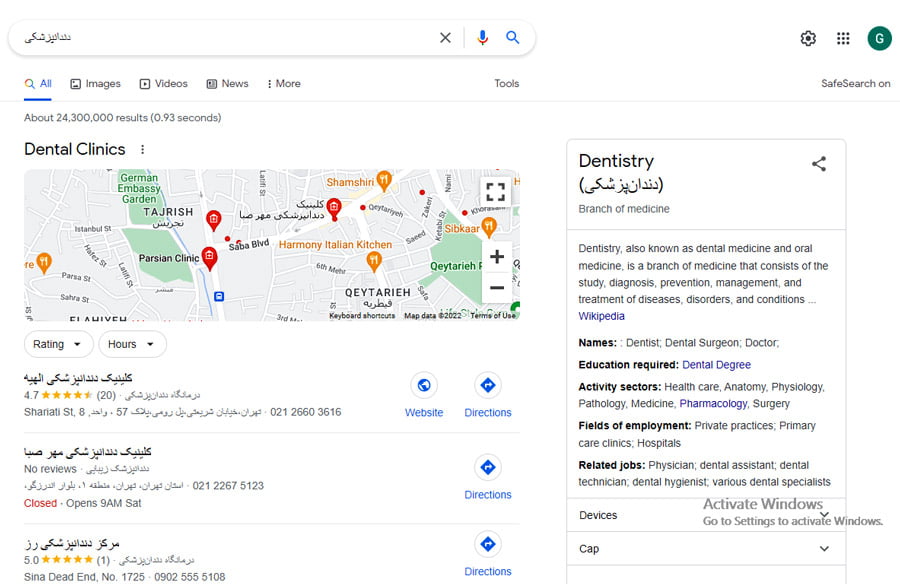Open the Wikipedia link in Dentistry panel
This screenshot has width=900, height=584.
[601, 316]
